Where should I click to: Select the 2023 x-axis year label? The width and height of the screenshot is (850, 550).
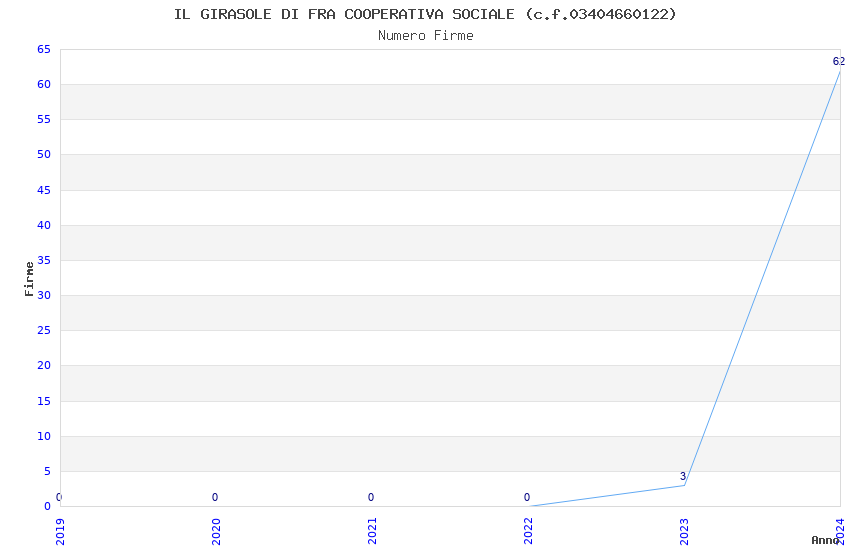(x=685, y=532)
